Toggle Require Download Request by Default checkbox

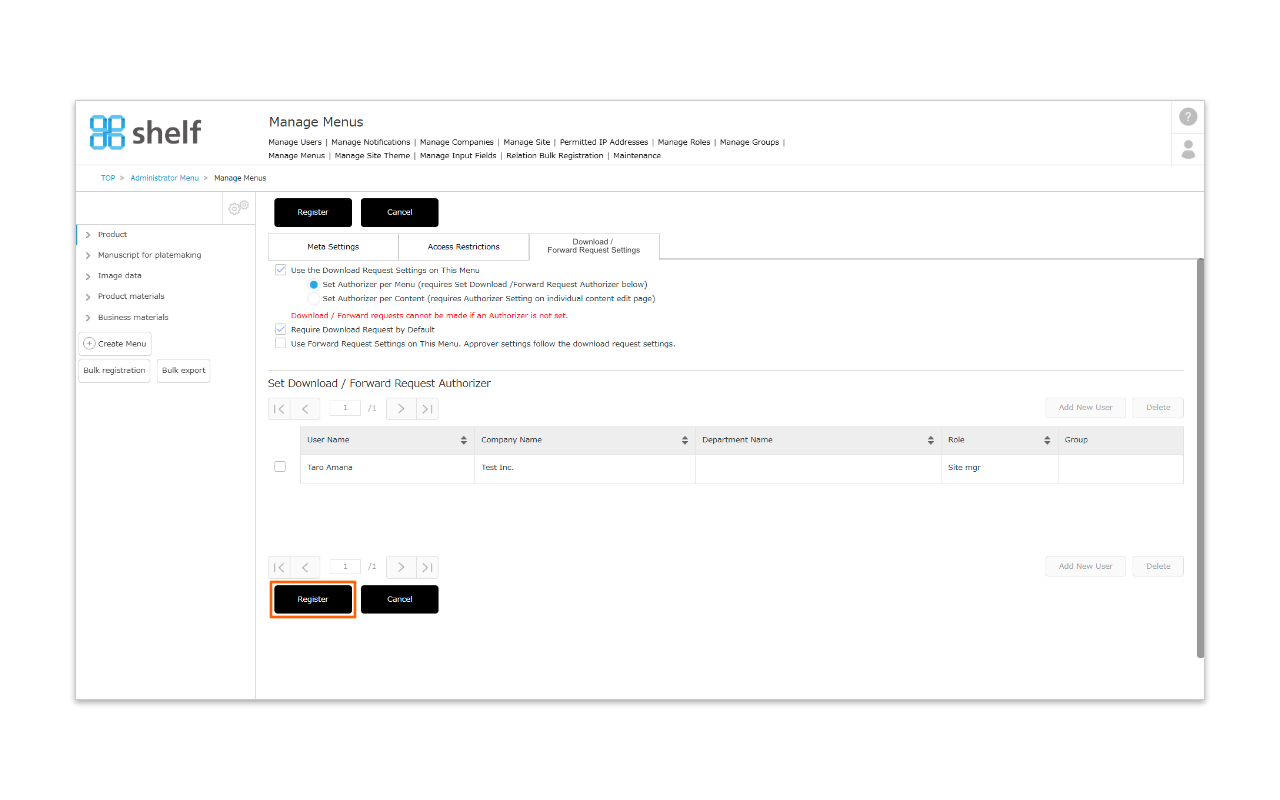pyautogui.click(x=281, y=329)
